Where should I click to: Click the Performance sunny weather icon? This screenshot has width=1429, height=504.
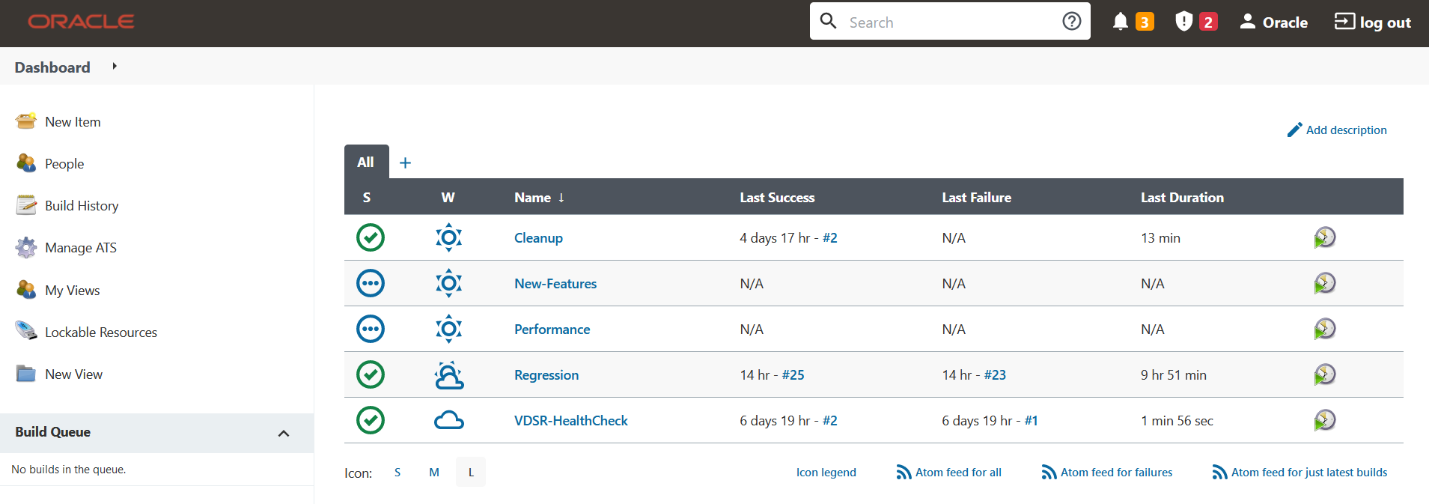[x=449, y=329]
